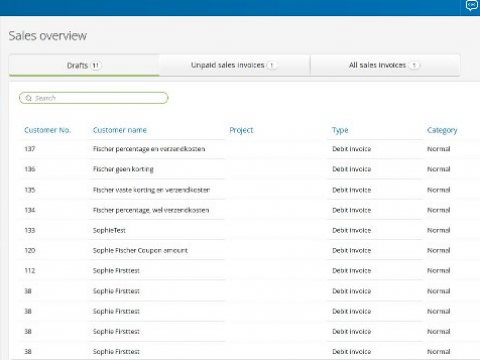The image size is (480, 360).
Task: Open Fischer vaste korting en verzendkosten draft
Action: [x=247, y=190]
